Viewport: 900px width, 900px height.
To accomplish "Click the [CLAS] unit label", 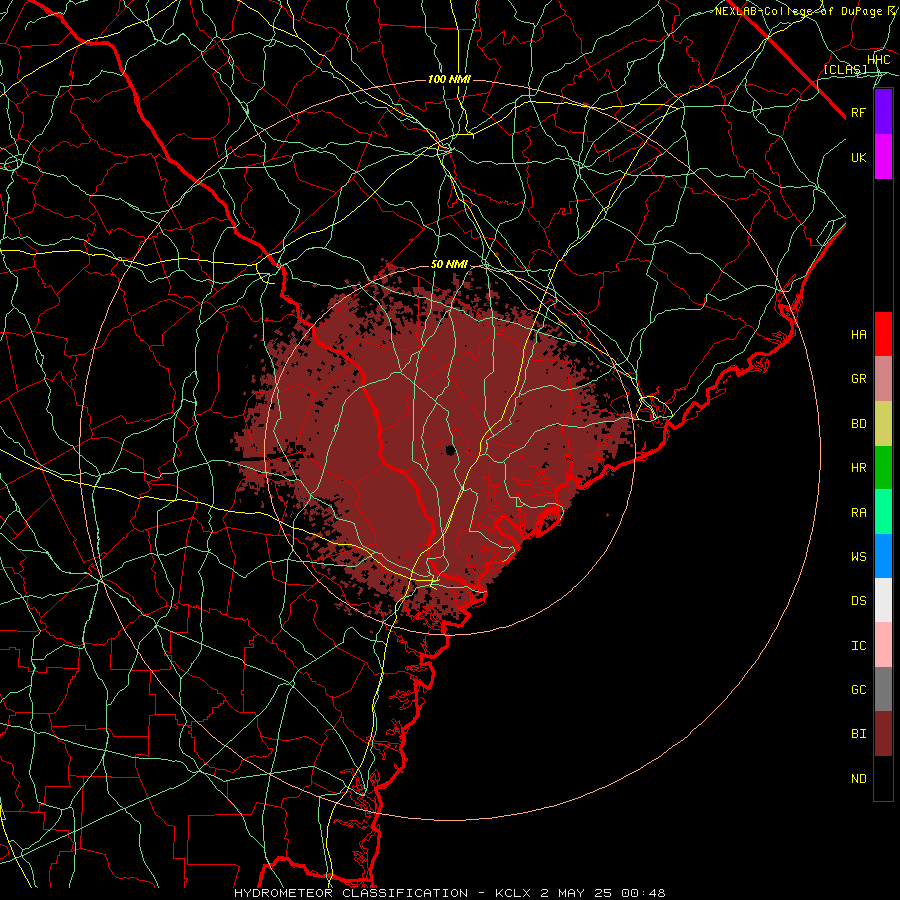I will (845, 70).
